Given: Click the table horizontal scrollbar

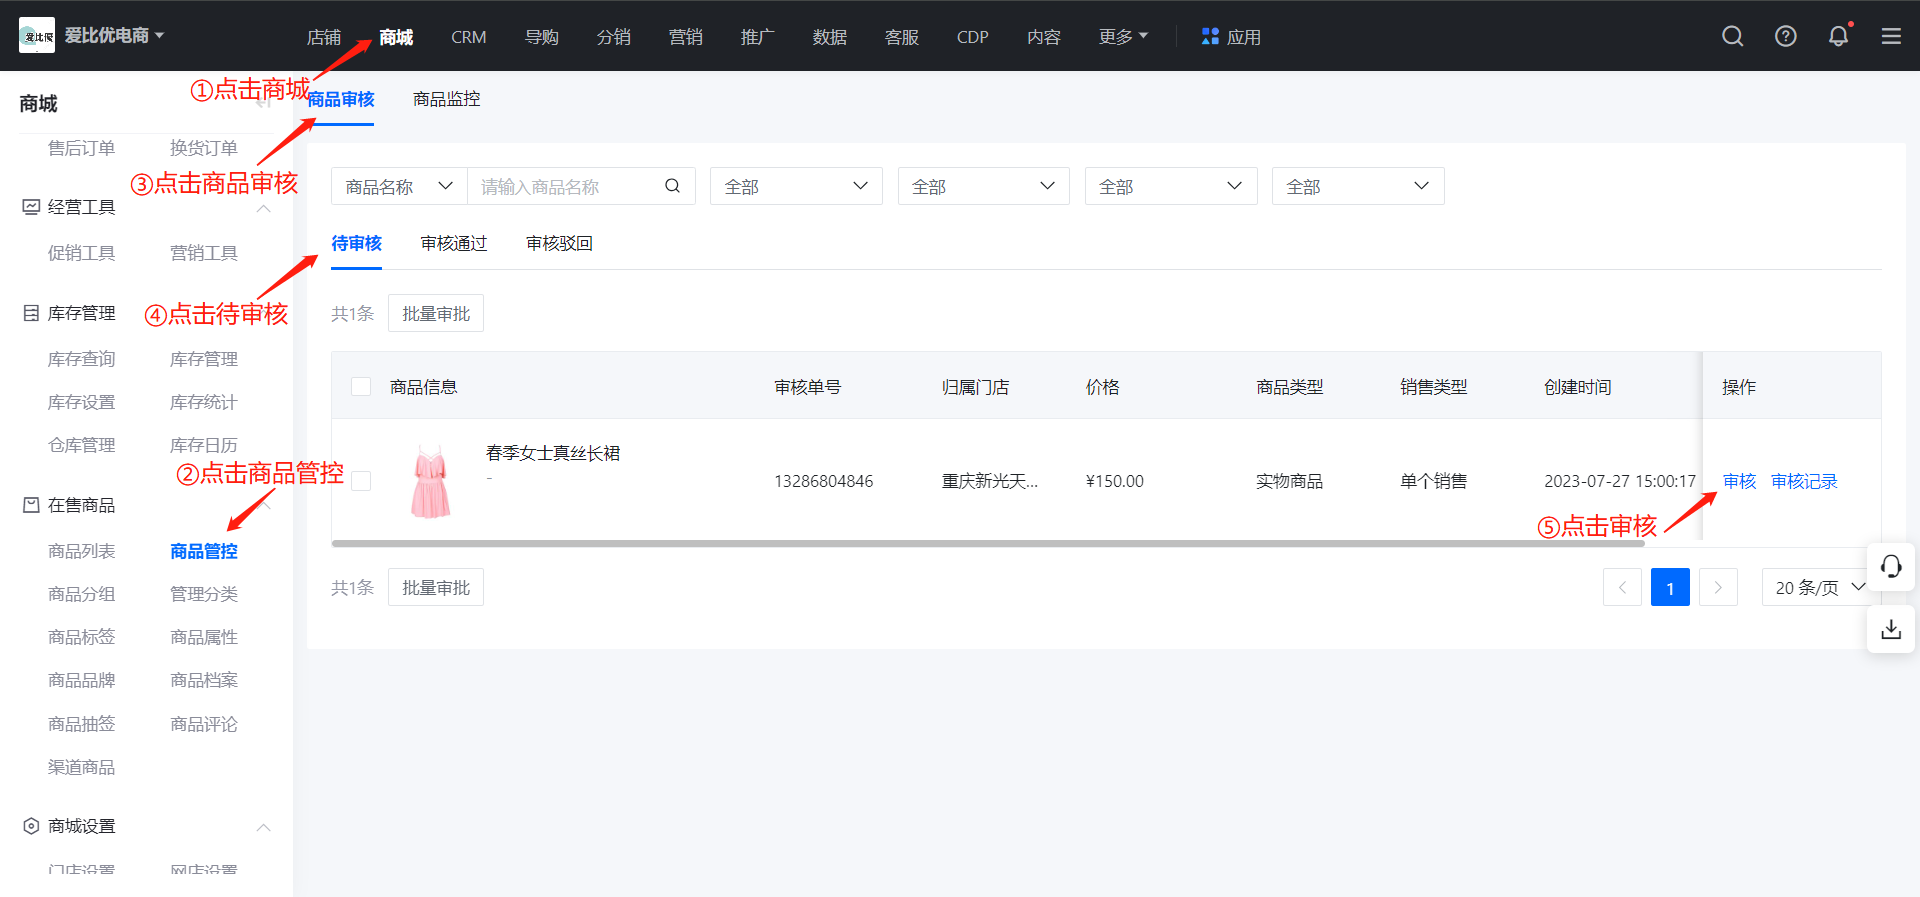Looking at the screenshot, I should click(987, 544).
